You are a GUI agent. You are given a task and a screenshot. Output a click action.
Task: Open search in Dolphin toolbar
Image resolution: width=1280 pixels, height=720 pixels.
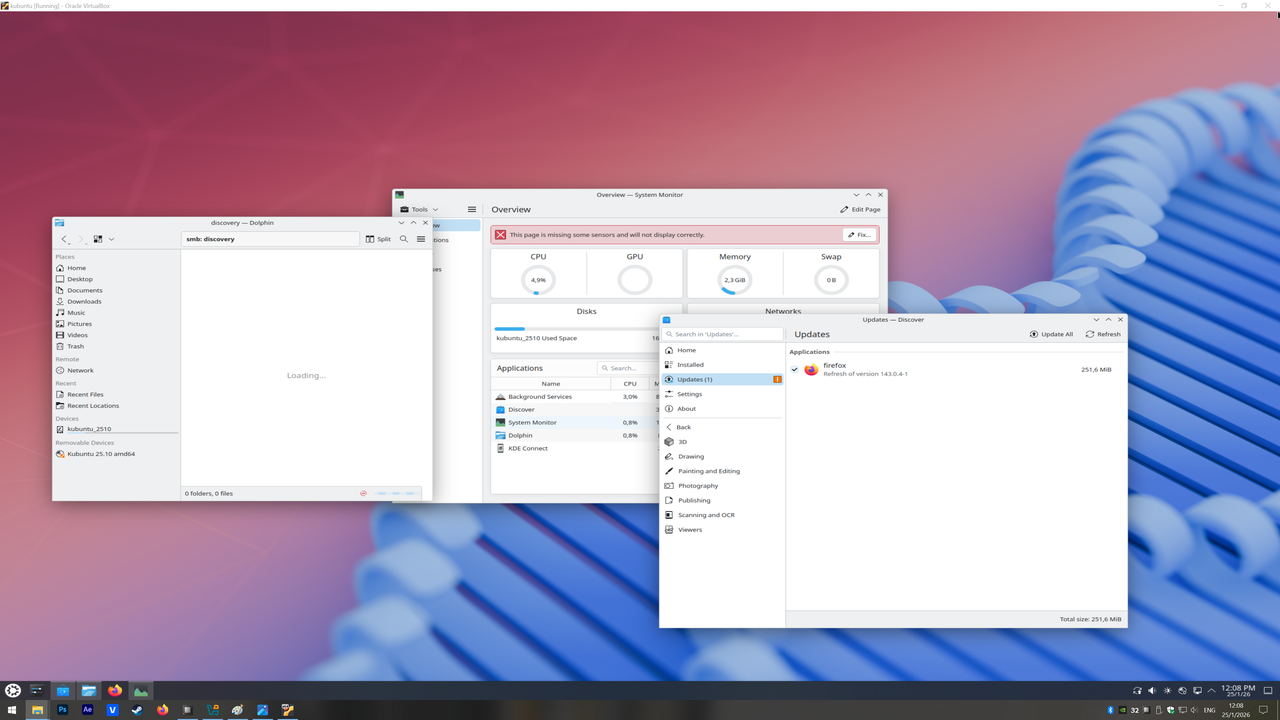point(404,239)
